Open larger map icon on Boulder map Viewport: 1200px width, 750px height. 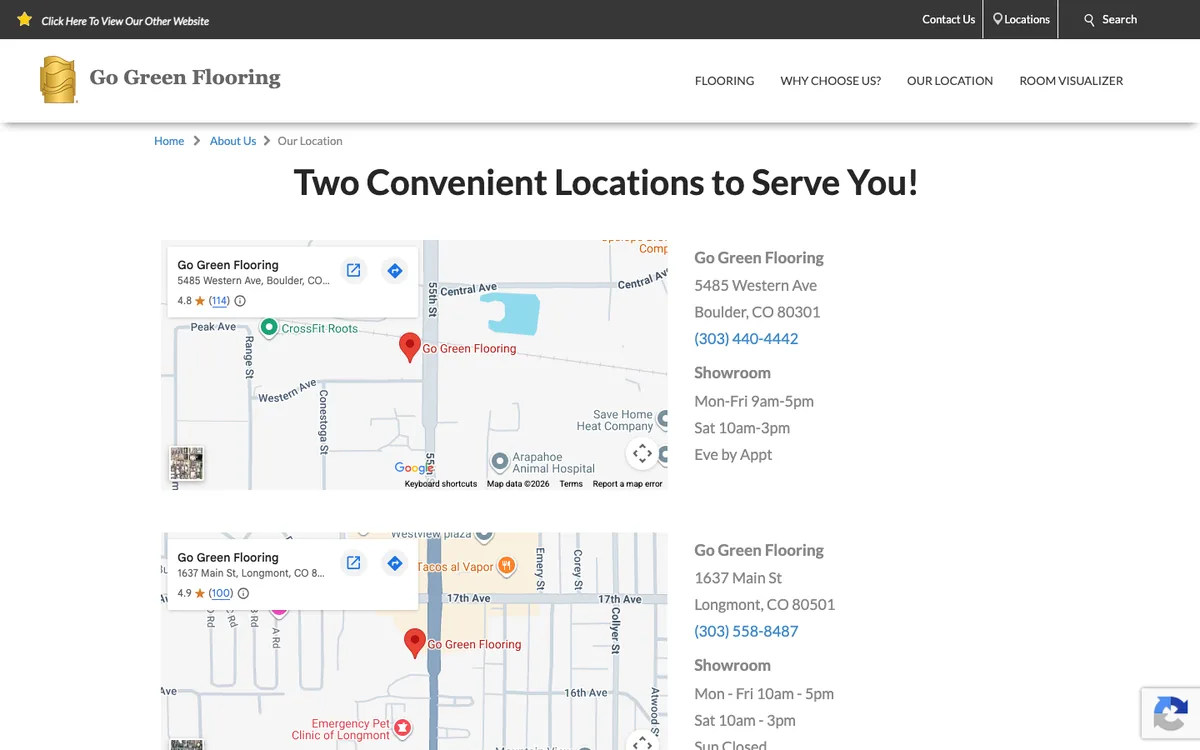[353, 270]
